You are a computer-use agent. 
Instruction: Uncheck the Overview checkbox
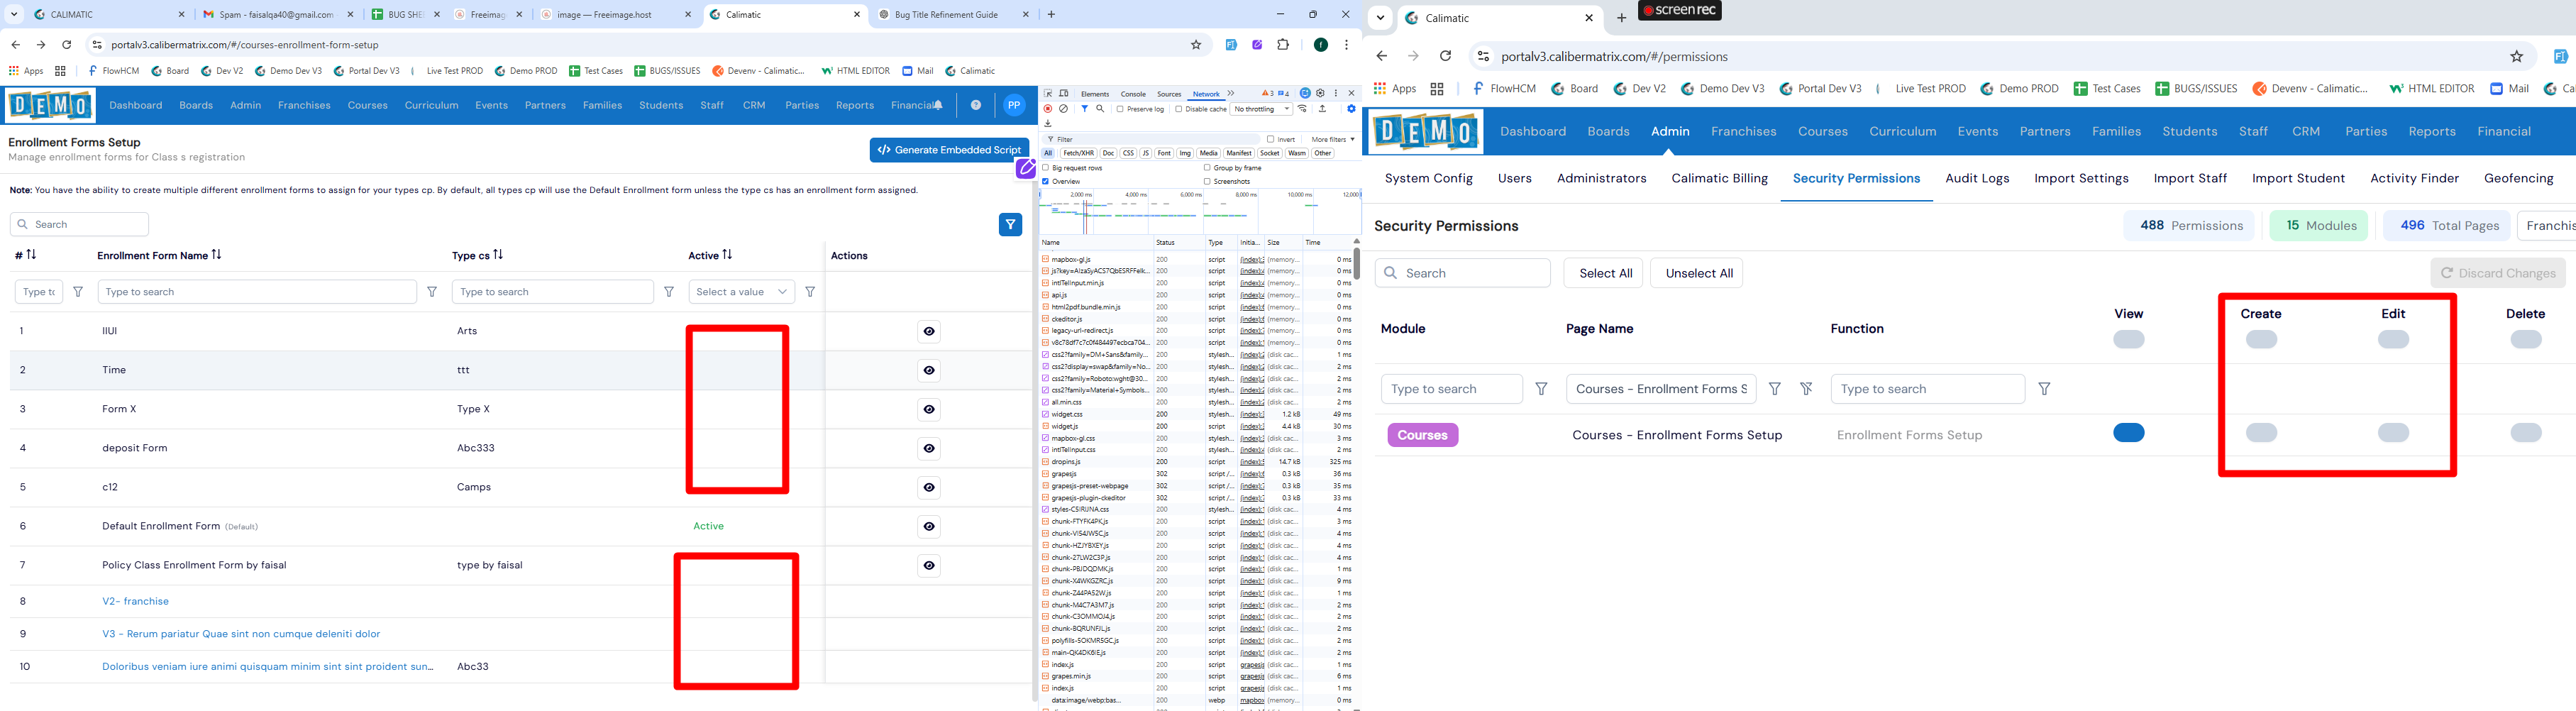click(x=1046, y=181)
